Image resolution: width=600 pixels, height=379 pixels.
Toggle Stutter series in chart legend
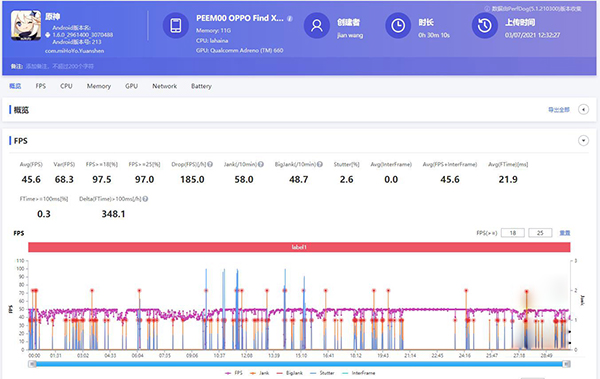322,373
